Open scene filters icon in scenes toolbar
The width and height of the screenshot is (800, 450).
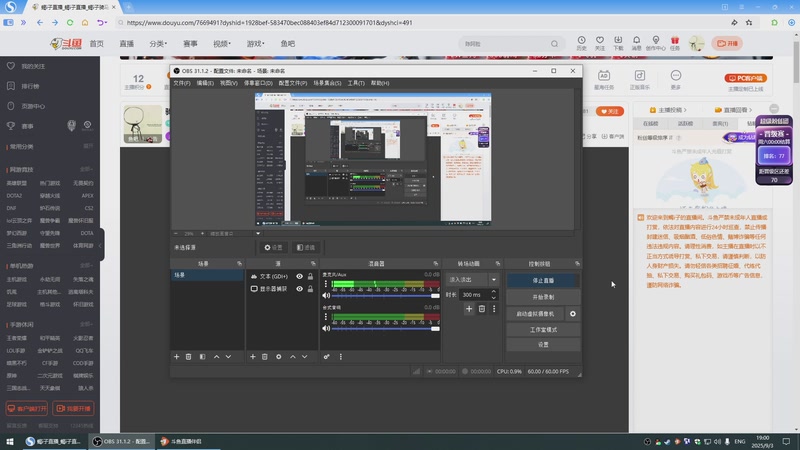(203, 357)
